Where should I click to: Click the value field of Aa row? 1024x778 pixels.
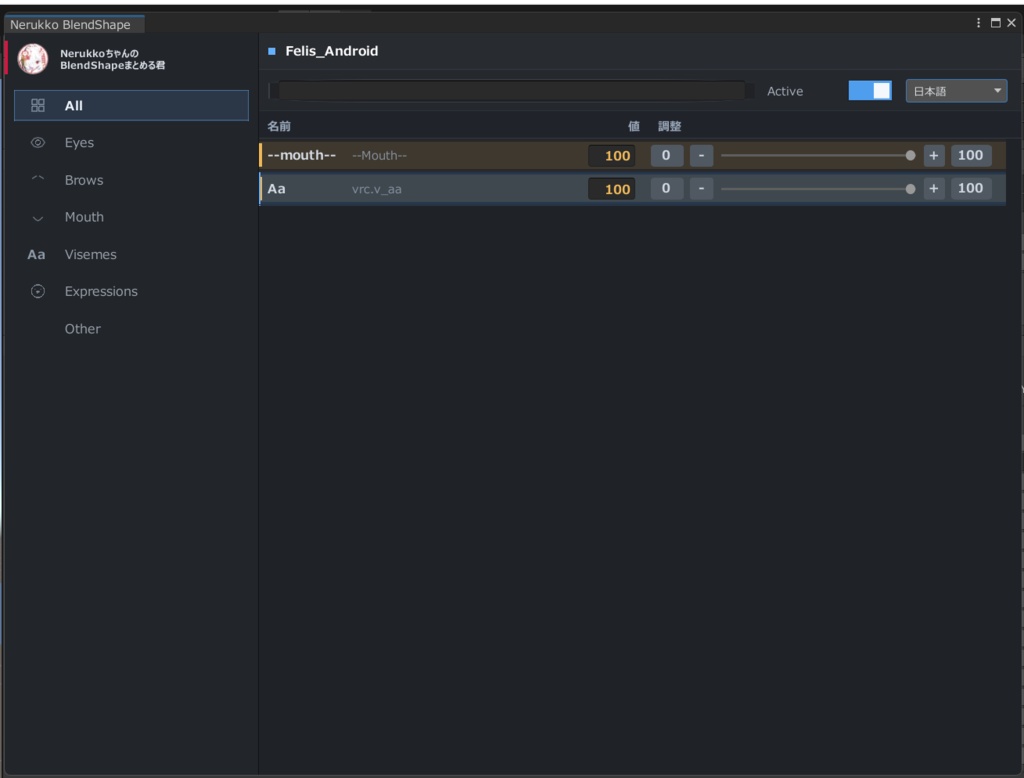click(612, 189)
